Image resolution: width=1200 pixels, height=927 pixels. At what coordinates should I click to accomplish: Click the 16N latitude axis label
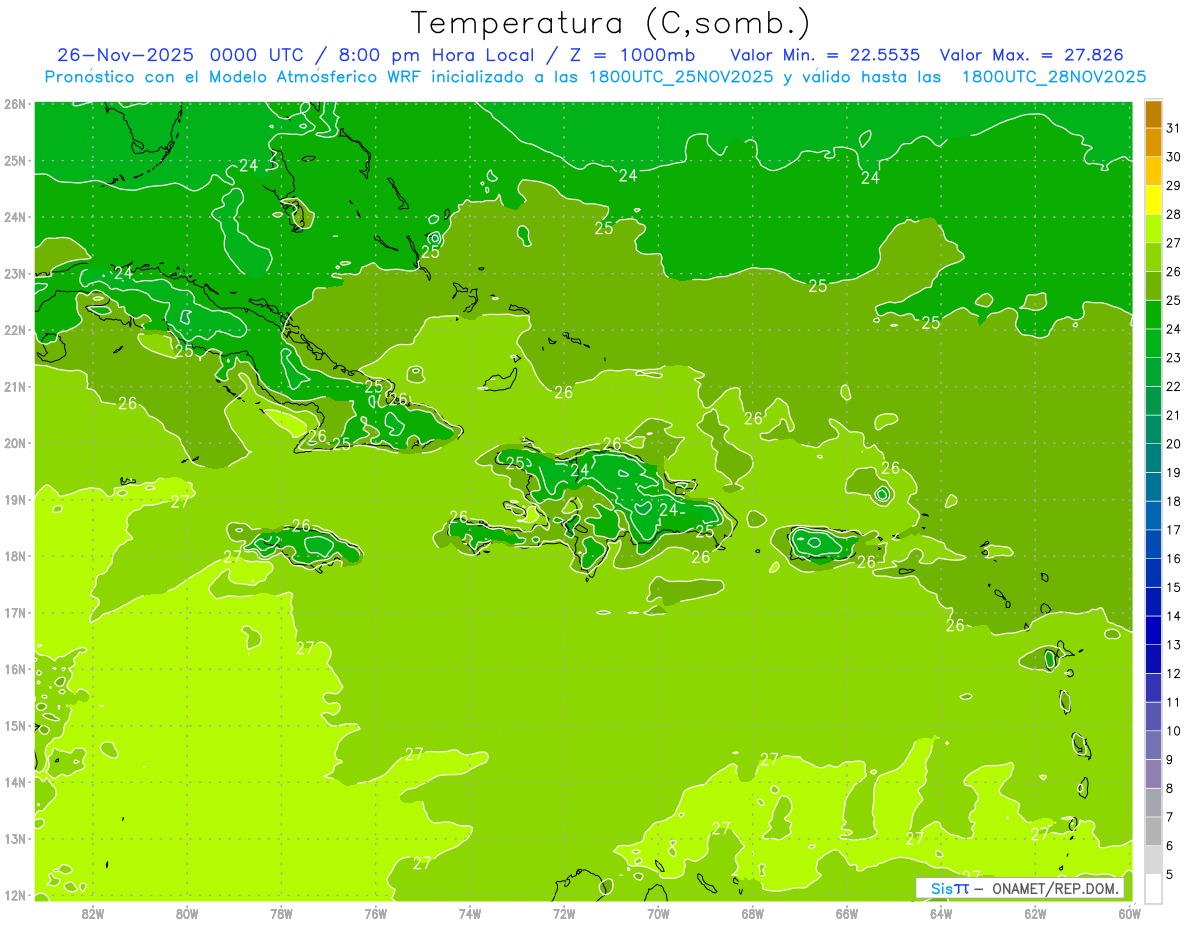point(15,669)
